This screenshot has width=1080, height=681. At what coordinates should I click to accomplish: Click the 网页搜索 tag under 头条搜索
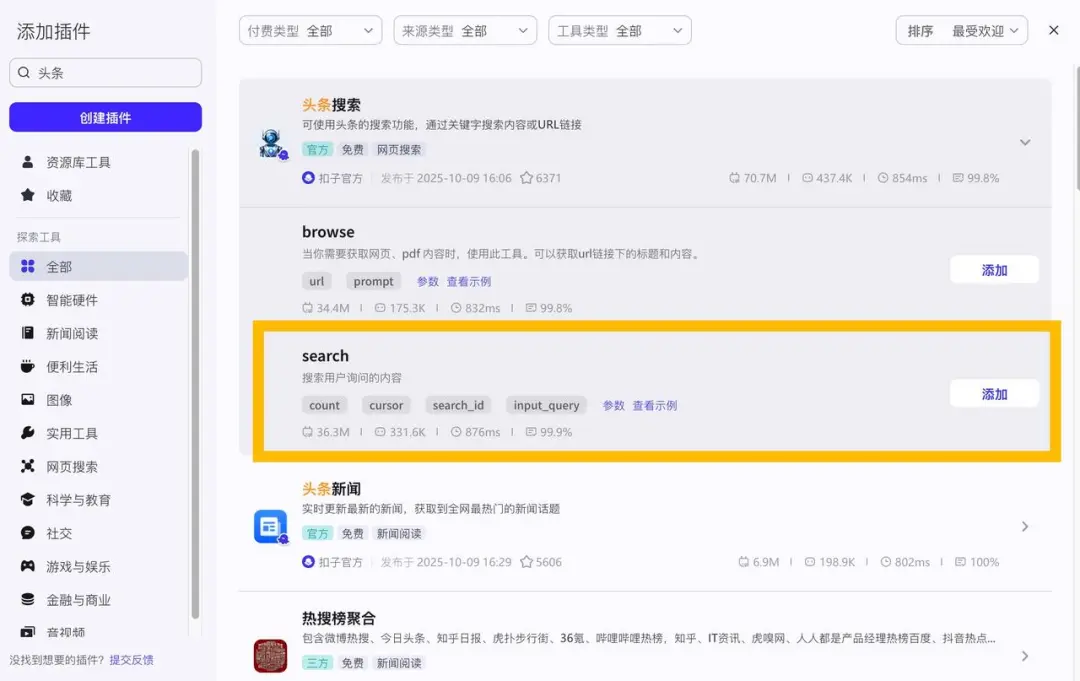(399, 149)
